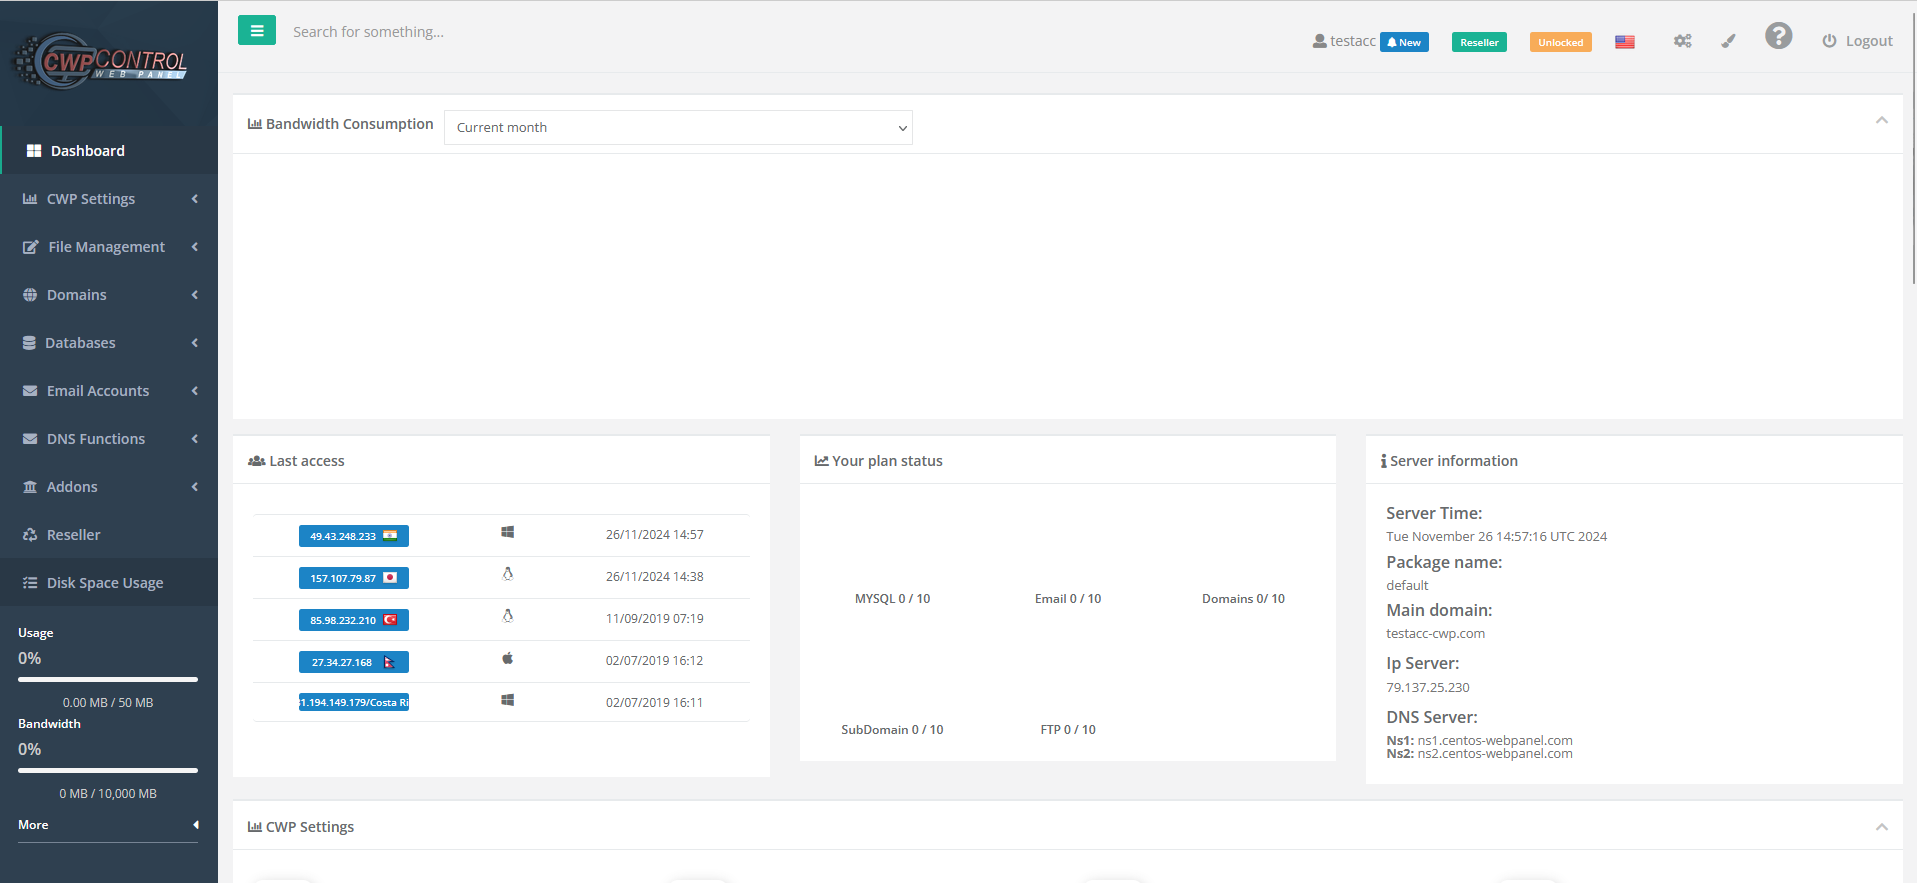Image resolution: width=1917 pixels, height=883 pixels.
Task: Open the Reseller menu item
Action: 109,535
